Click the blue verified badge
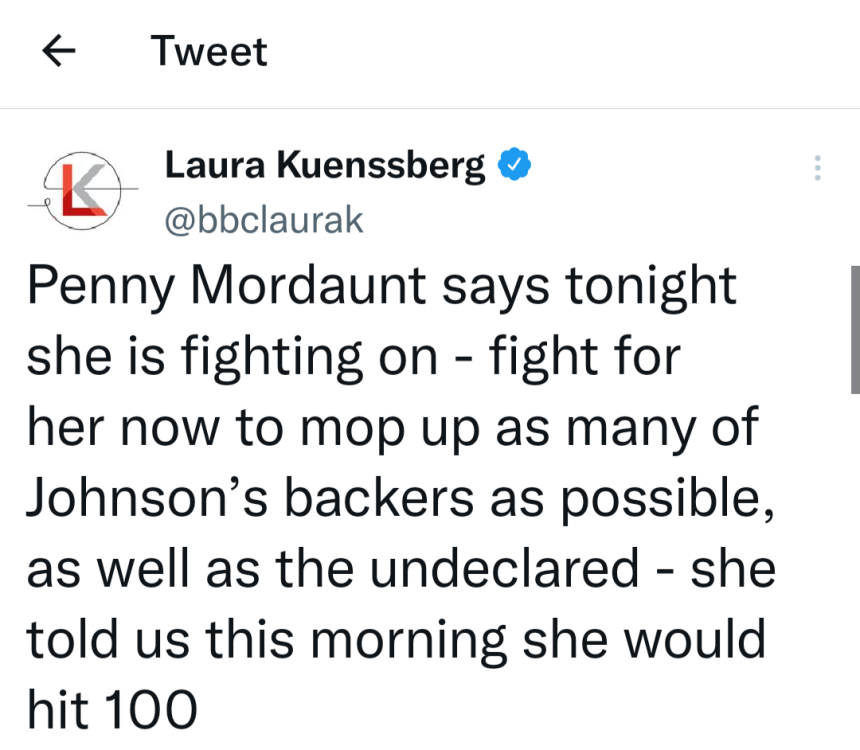The width and height of the screenshot is (860, 750). point(515,163)
